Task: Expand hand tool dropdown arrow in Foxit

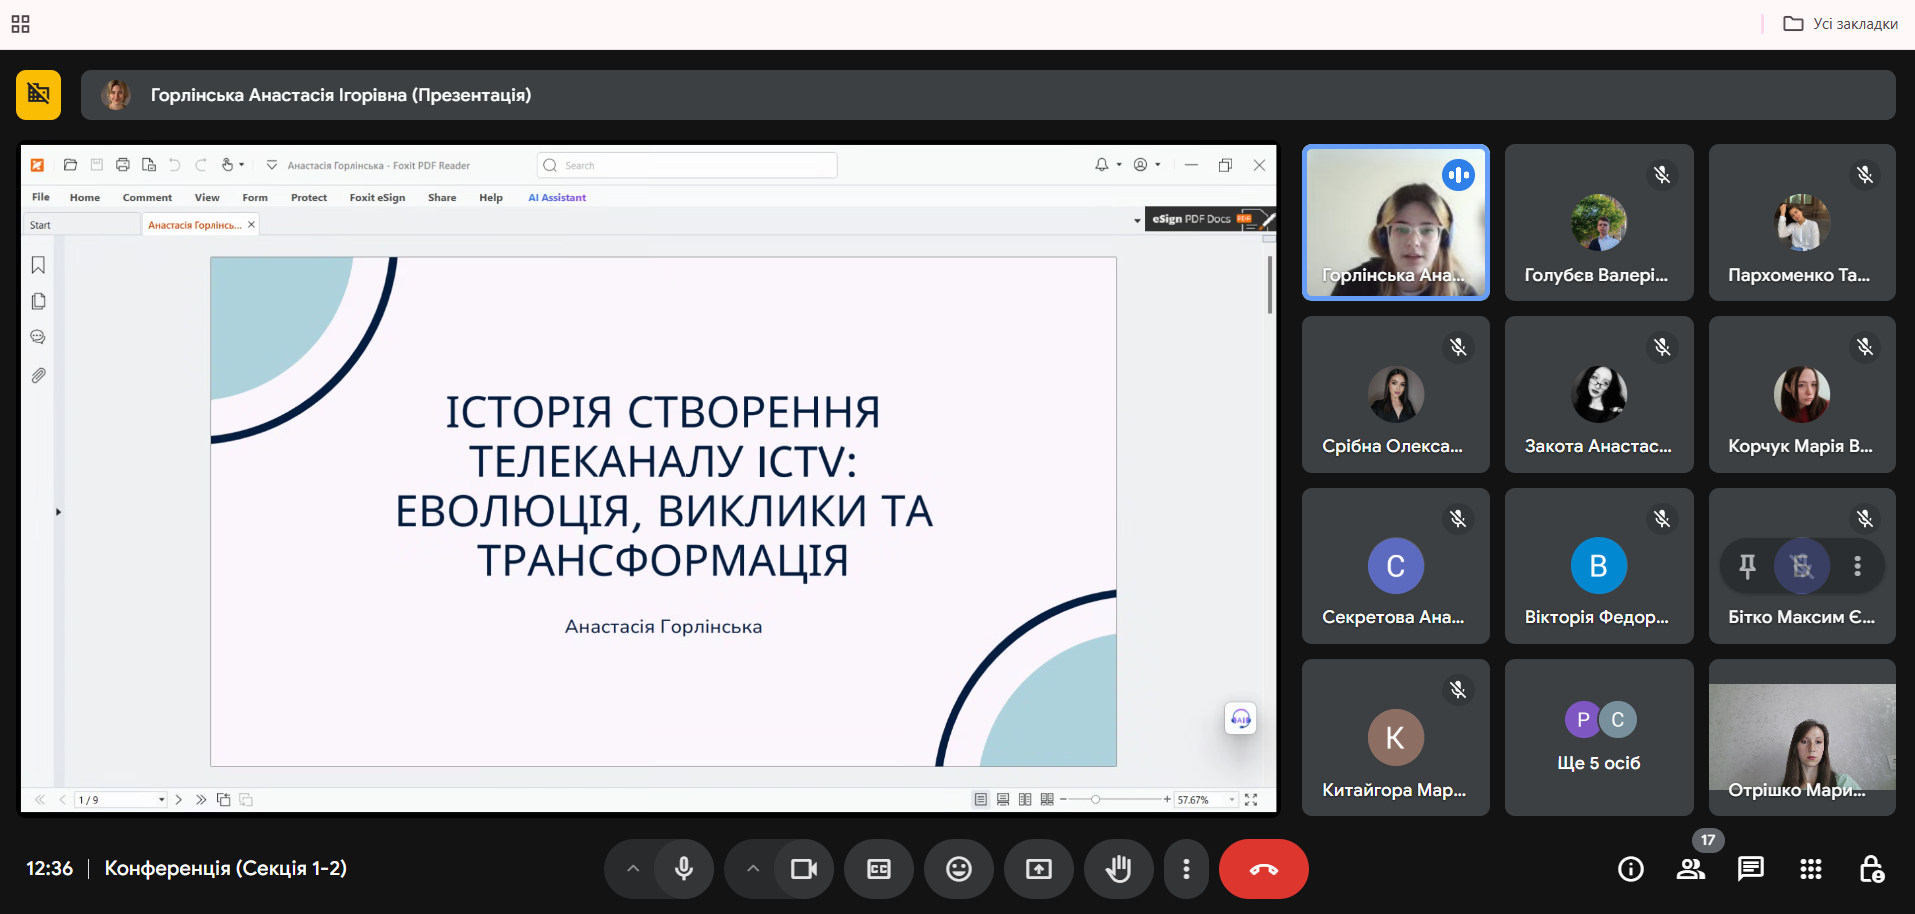Action: [x=242, y=165]
